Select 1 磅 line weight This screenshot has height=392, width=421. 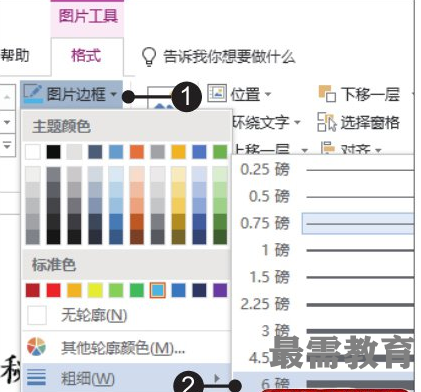tap(323, 250)
